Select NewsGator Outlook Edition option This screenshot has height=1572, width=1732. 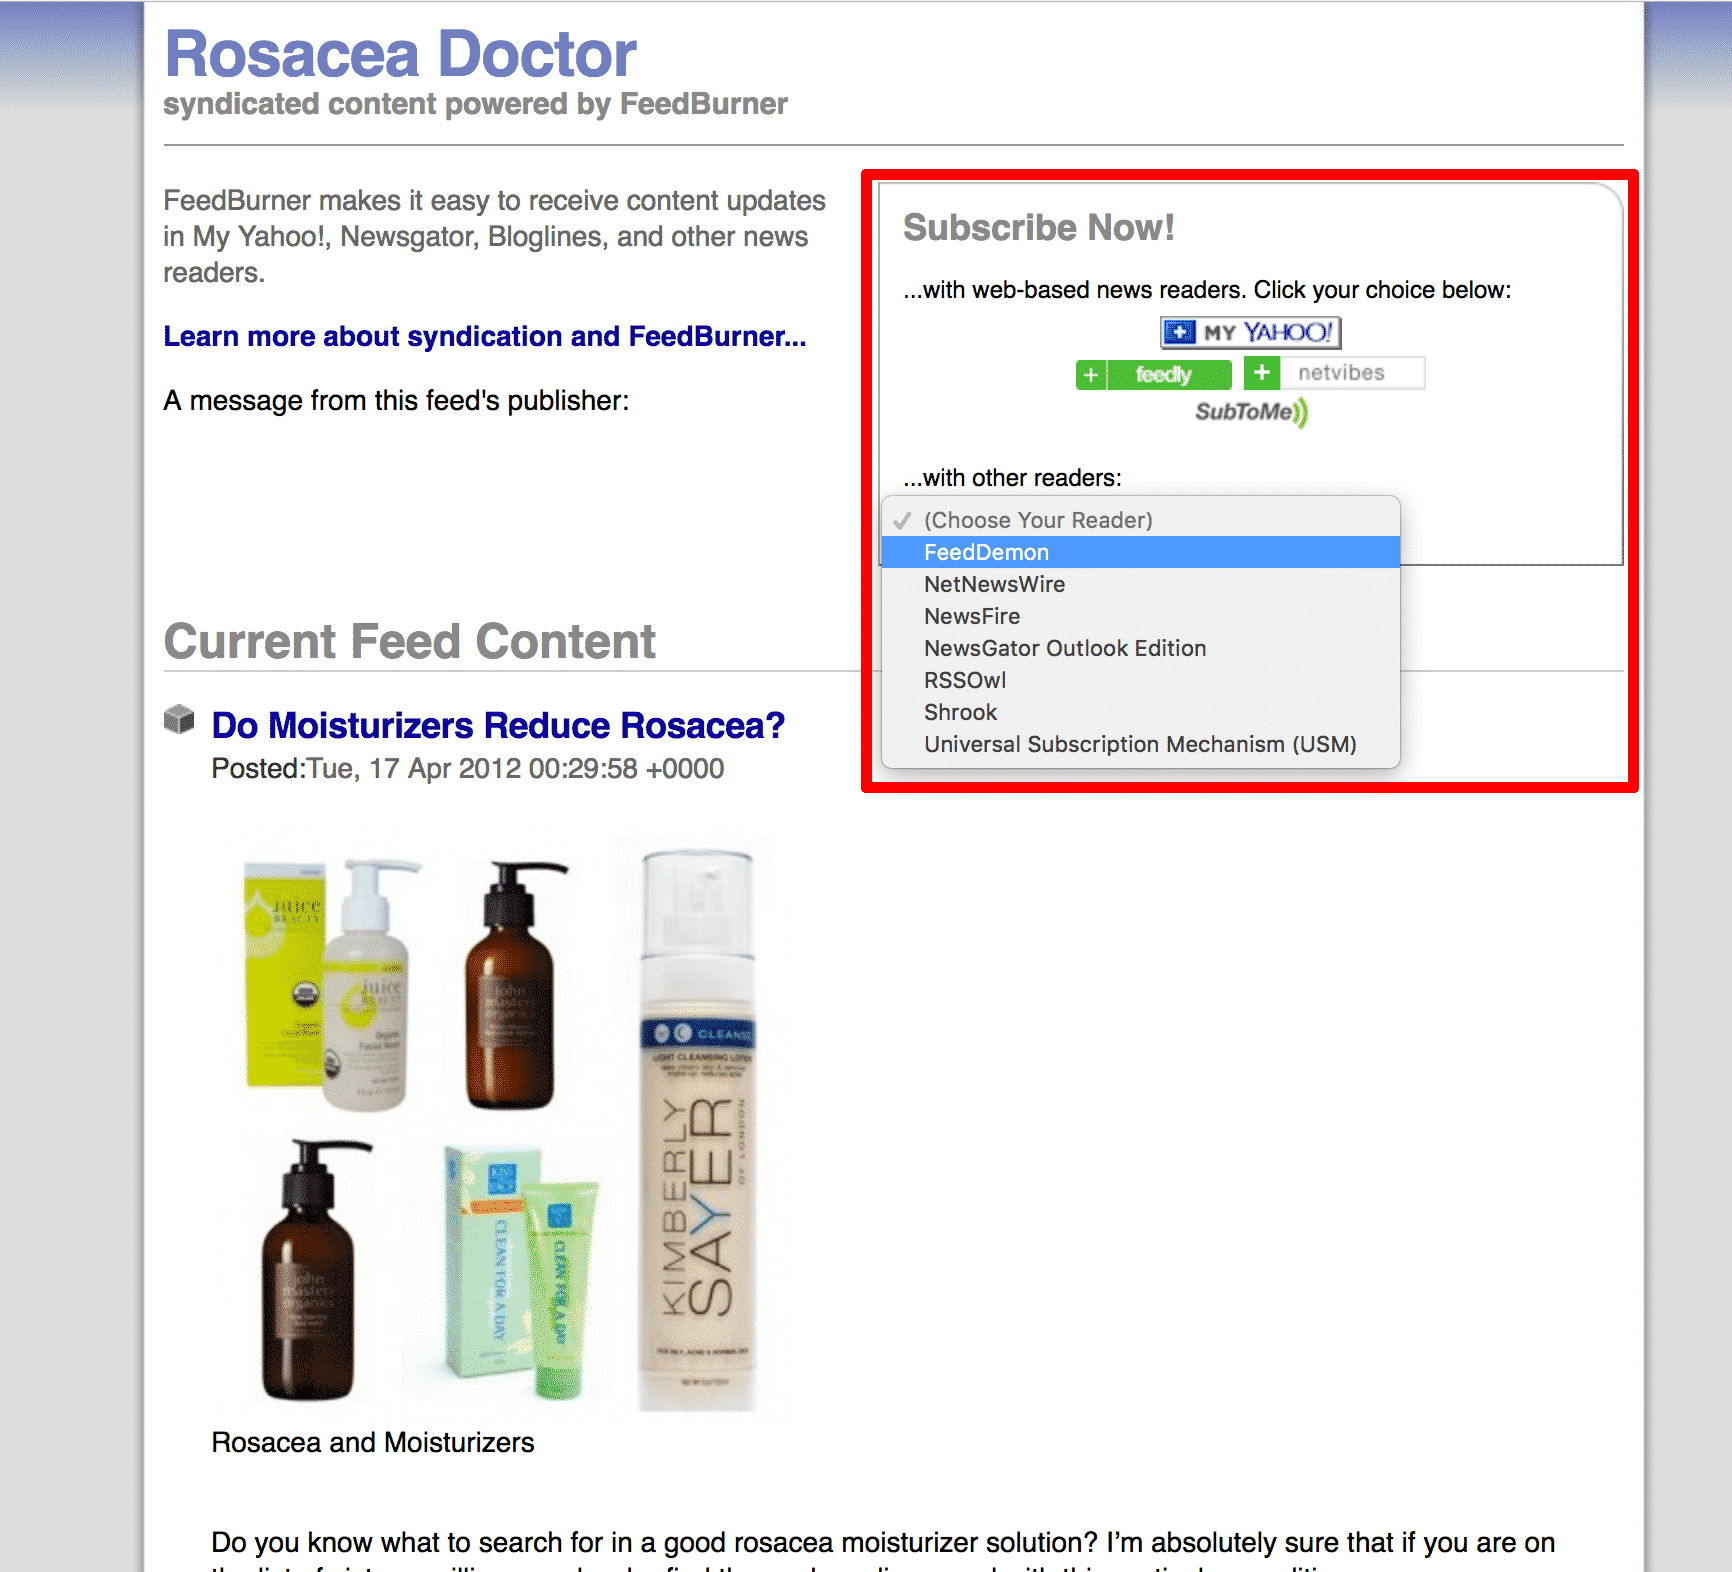(1140, 648)
